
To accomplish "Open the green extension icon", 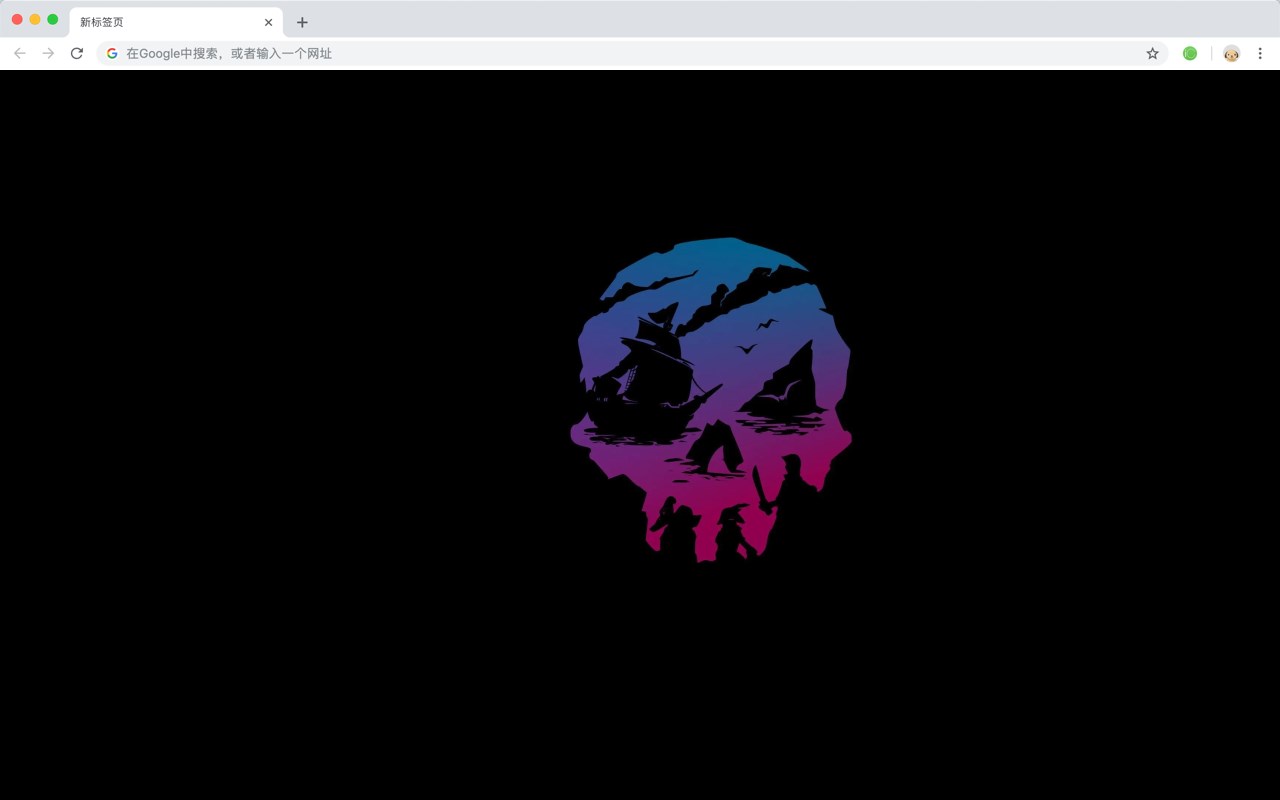I will [1190, 53].
